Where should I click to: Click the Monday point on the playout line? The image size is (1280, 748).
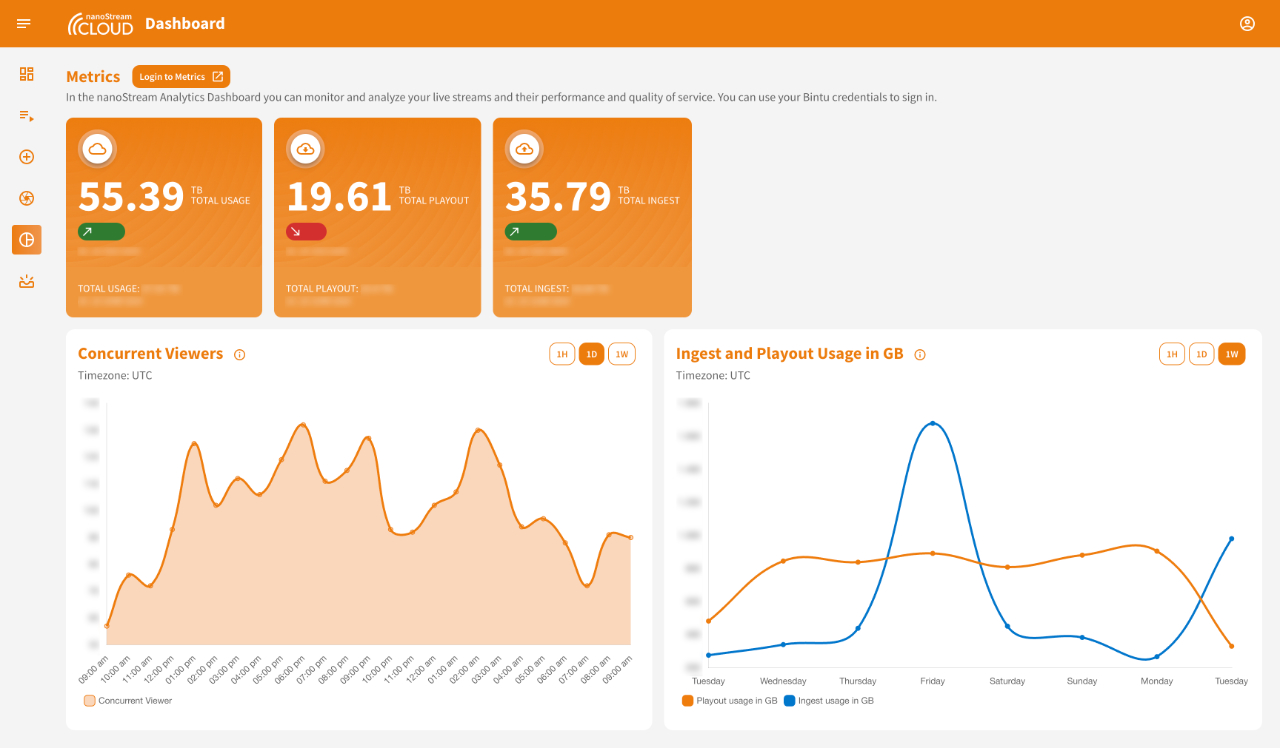(1157, 551)
